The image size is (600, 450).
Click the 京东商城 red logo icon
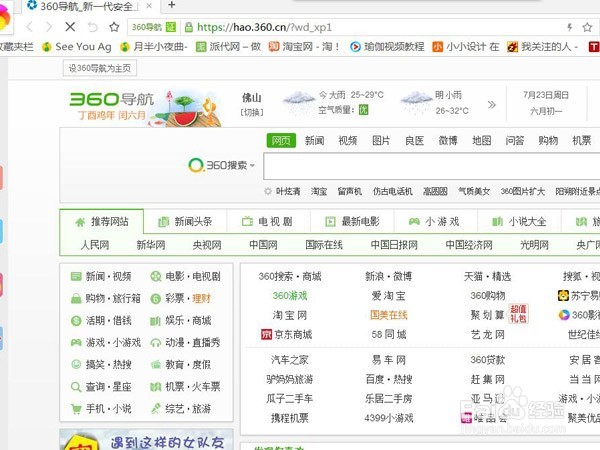(266, 334)
